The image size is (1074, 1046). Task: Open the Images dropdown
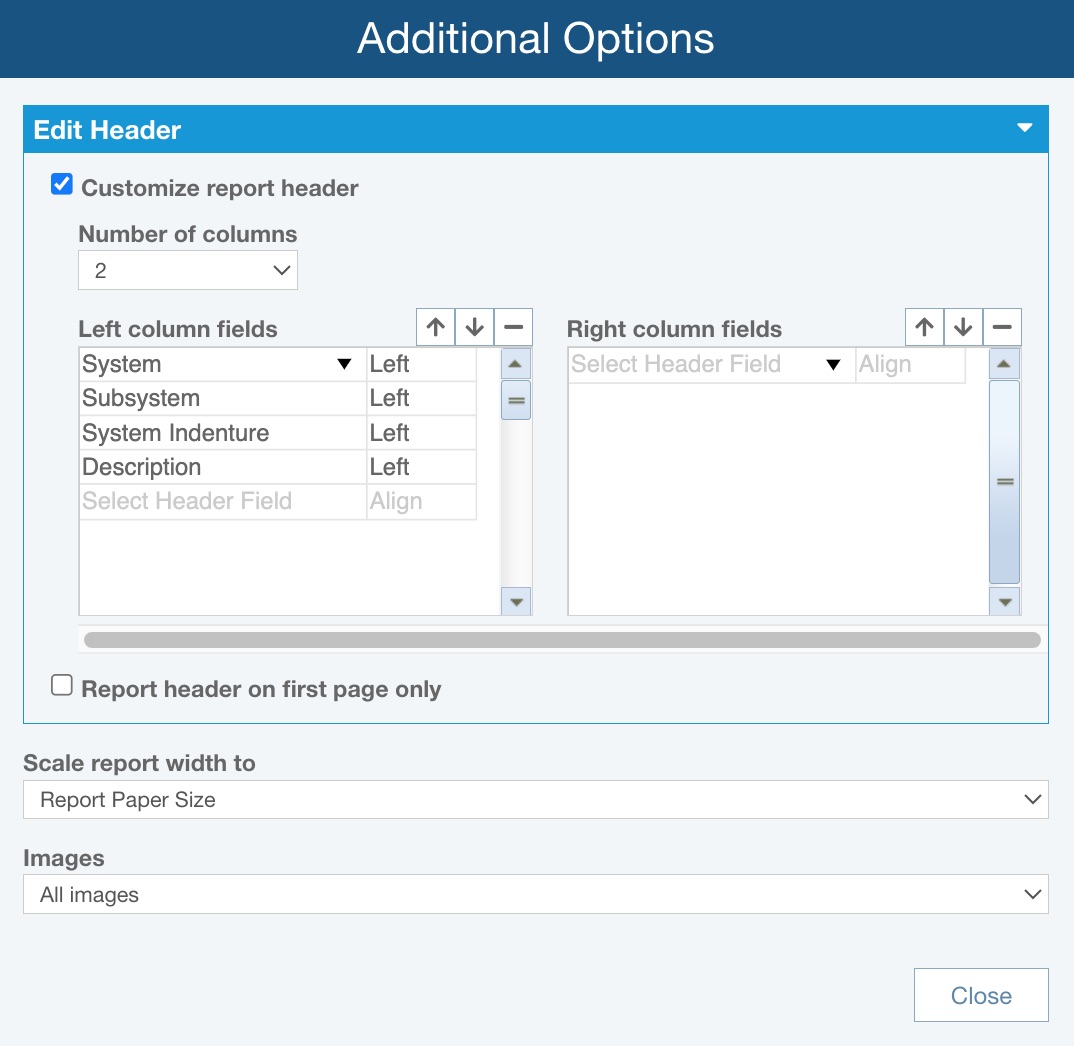coord(535,895)
